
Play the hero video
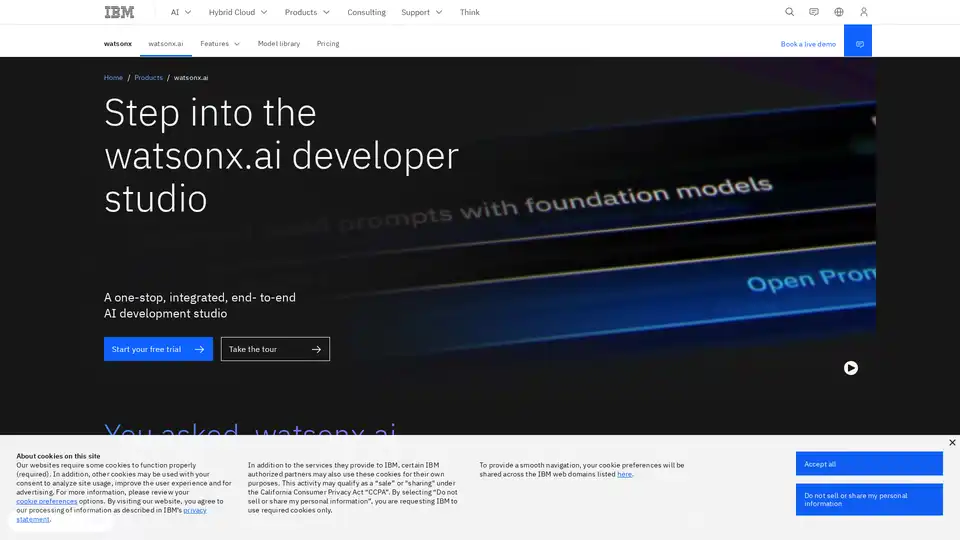pyautogui.click(x=850, y=368)
